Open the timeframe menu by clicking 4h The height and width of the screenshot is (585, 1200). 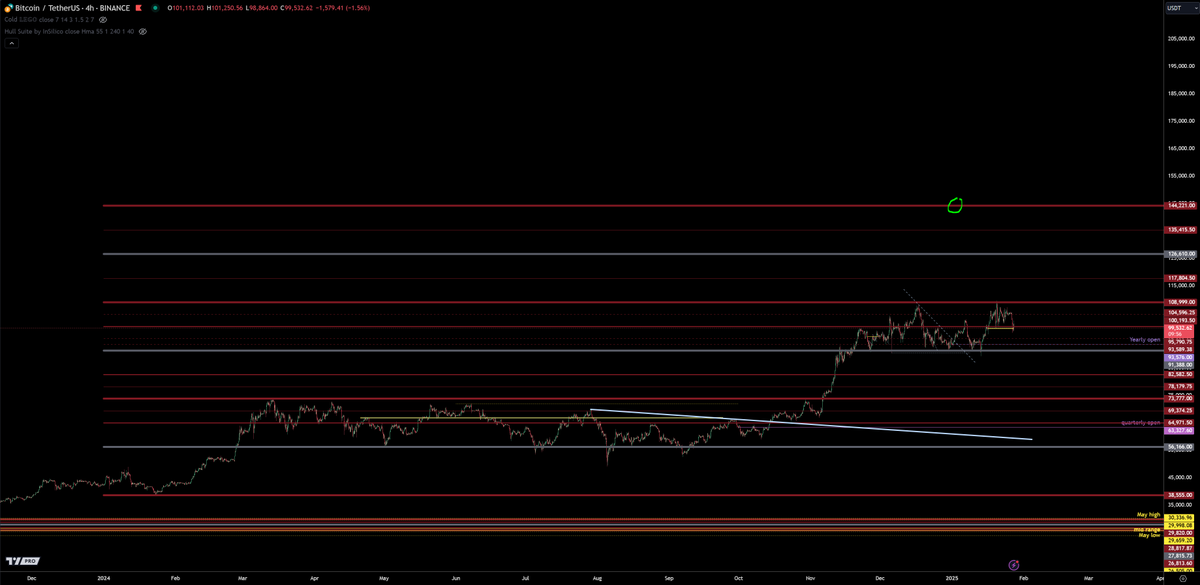(89, 7)
